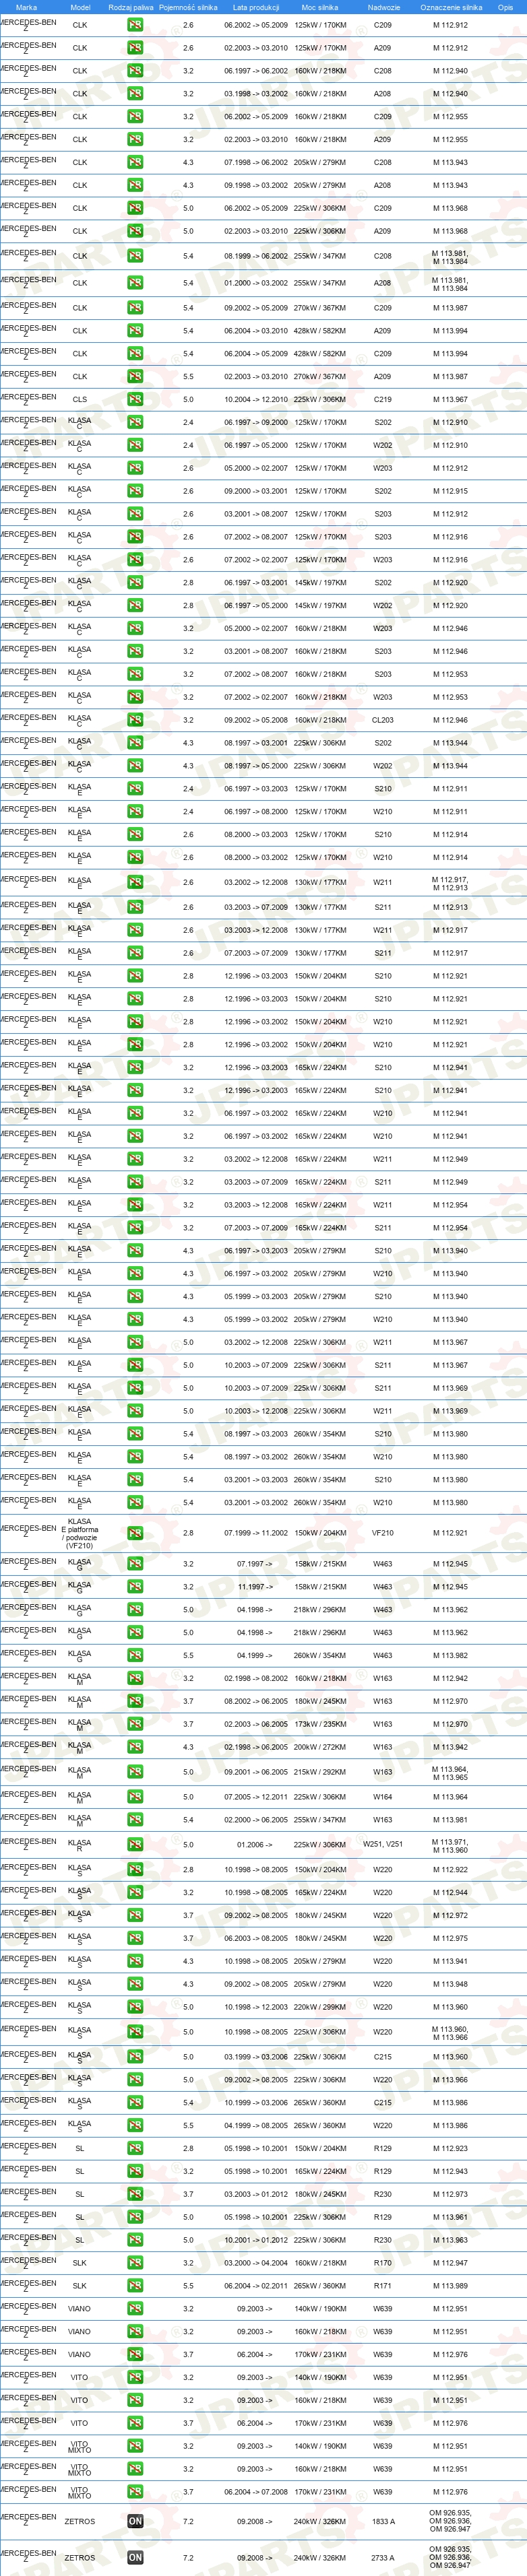Click the Oznaczenie silnika column header
This screenshot has width=527, height=2576.
(451, 7)
